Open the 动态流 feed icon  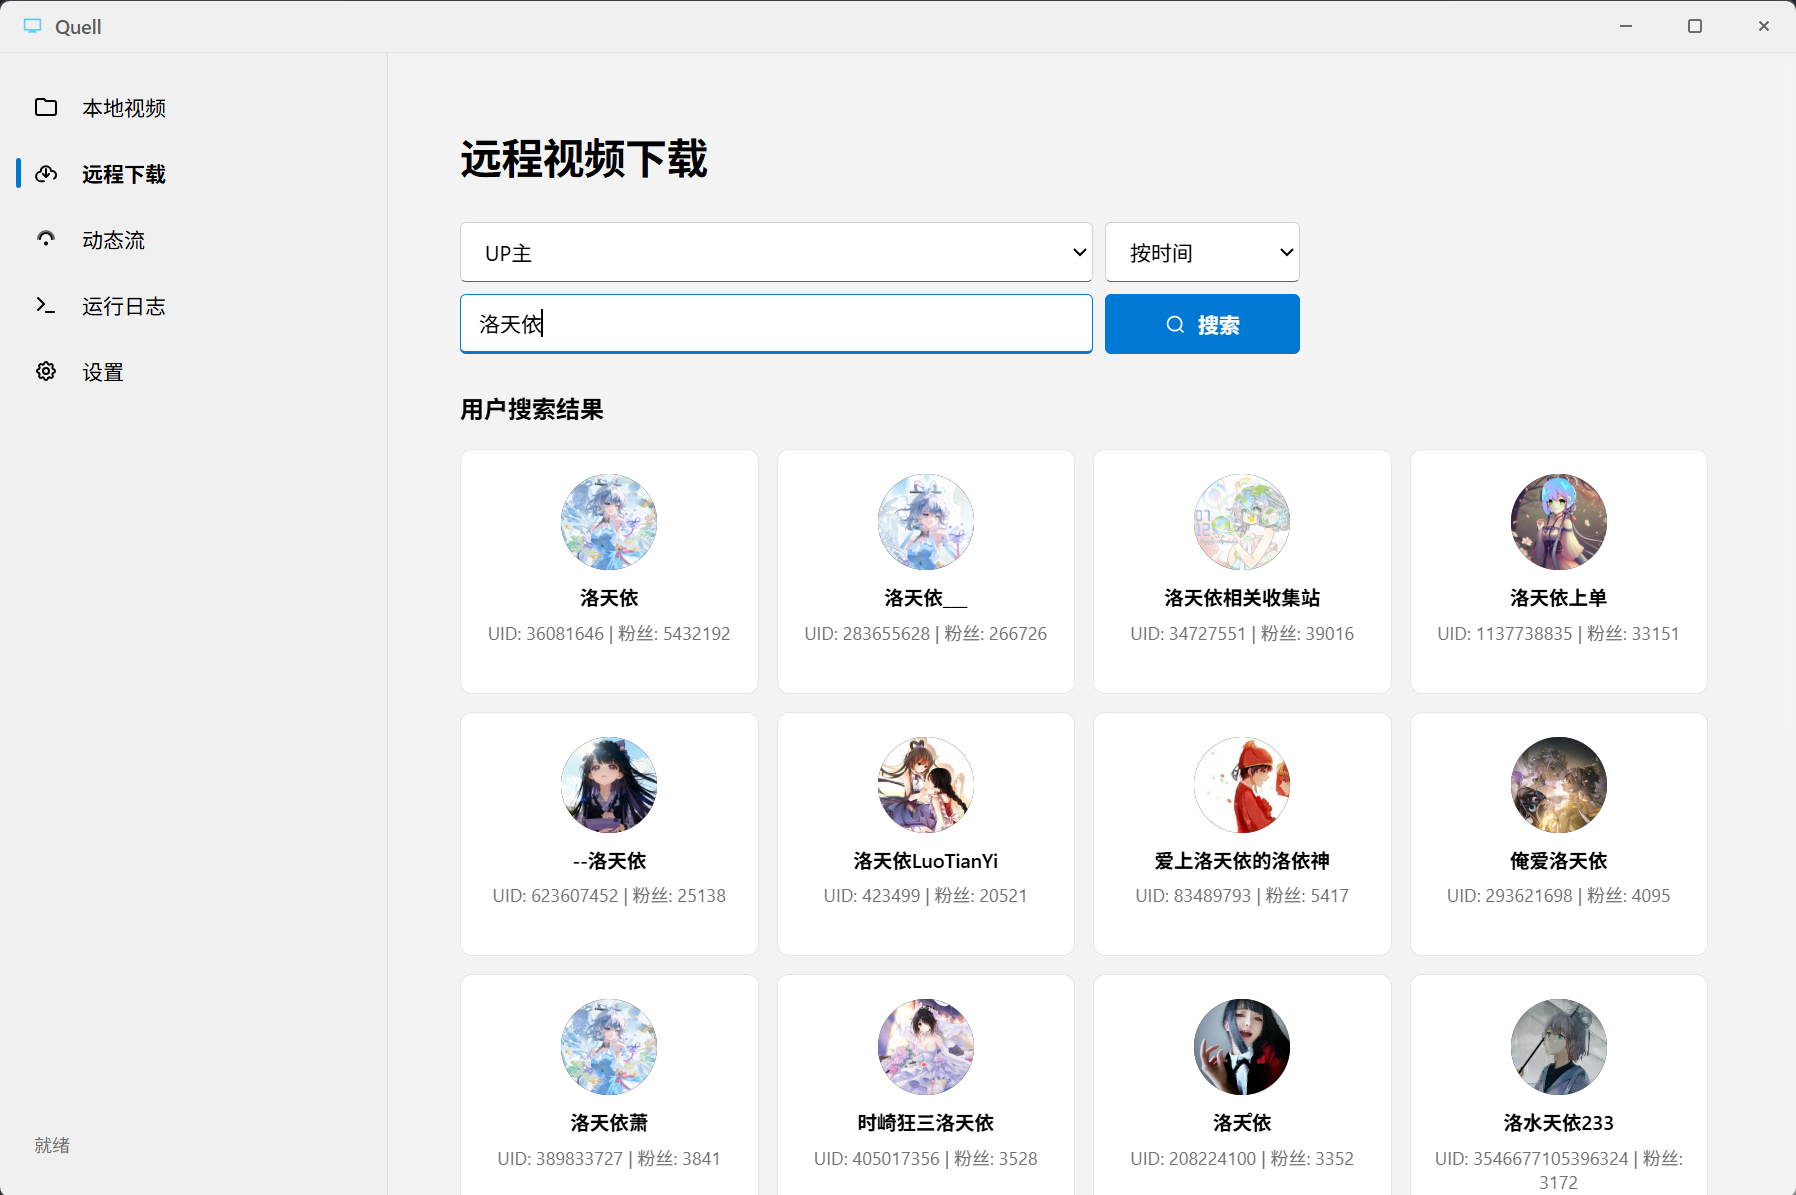tap(46, 239)
